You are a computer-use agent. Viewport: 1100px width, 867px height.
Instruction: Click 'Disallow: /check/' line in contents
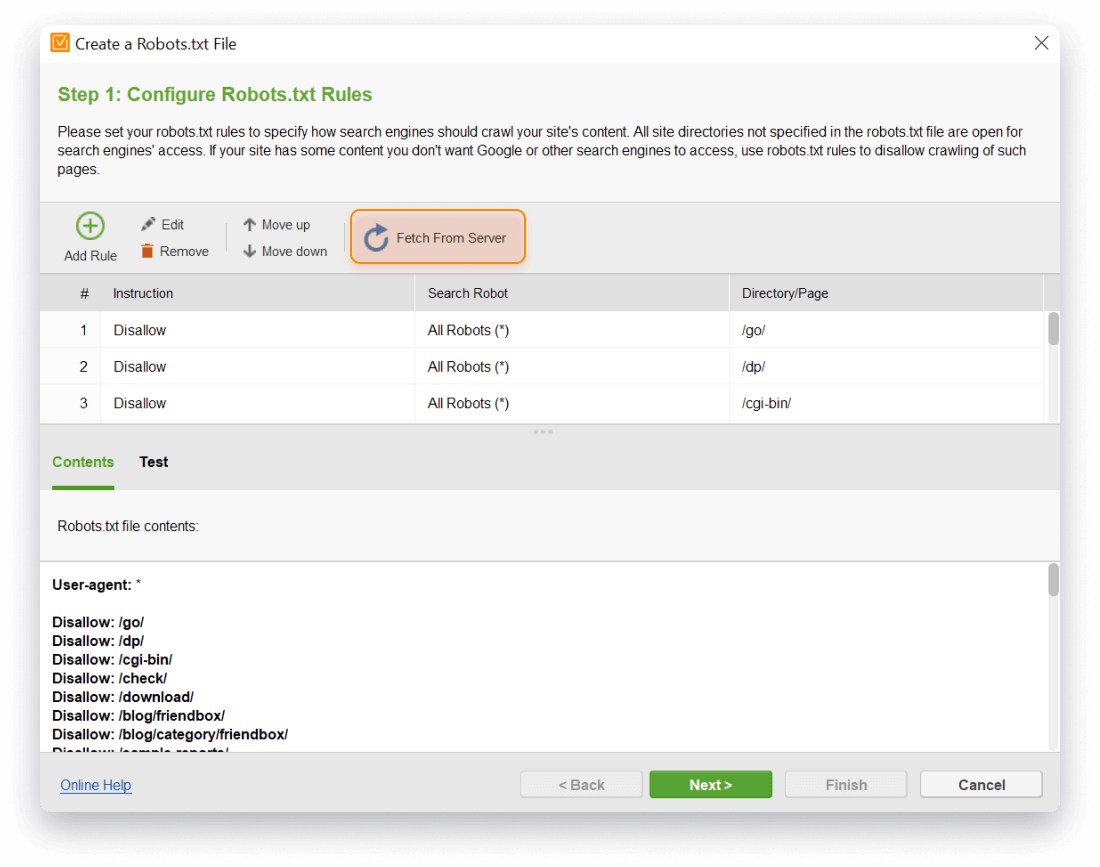coord(109,678)
